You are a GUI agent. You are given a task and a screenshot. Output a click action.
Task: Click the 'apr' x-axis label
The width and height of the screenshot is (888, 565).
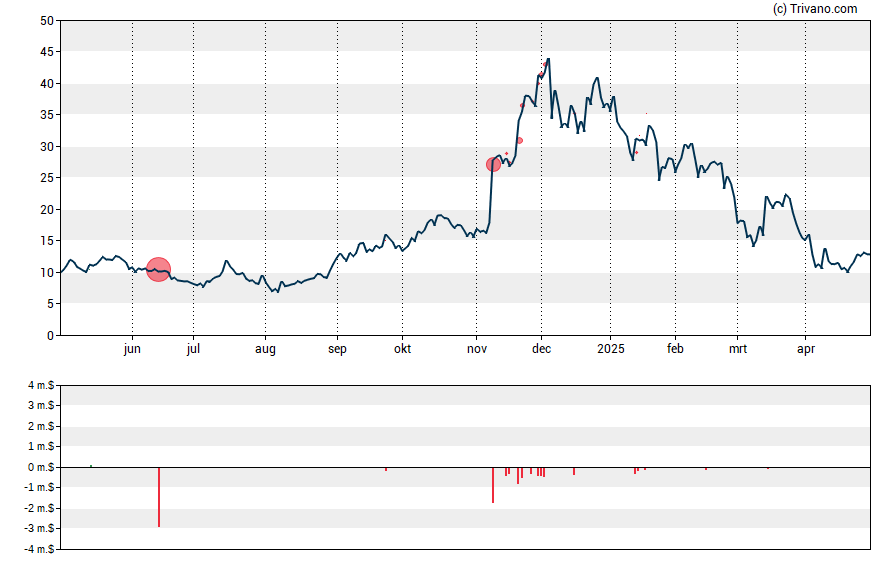pyautogui.click(x=806, y=349)
